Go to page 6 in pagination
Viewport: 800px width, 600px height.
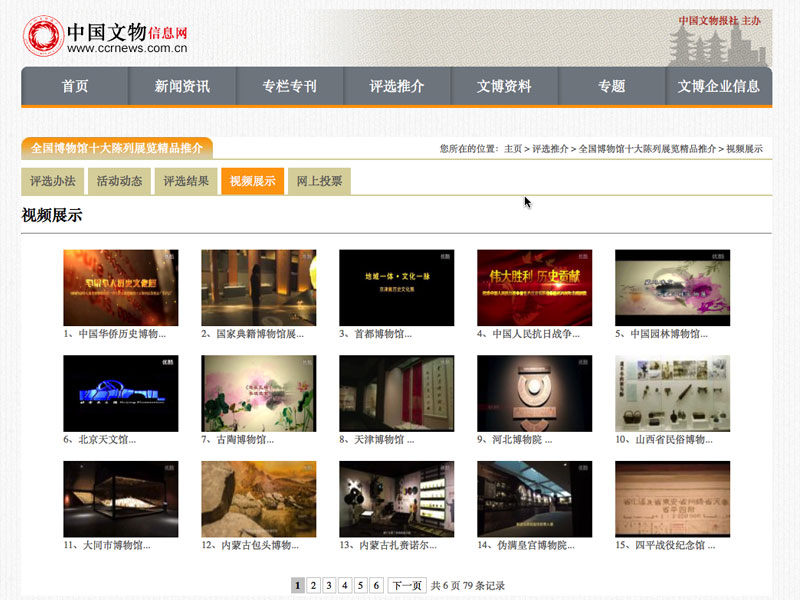377,585
